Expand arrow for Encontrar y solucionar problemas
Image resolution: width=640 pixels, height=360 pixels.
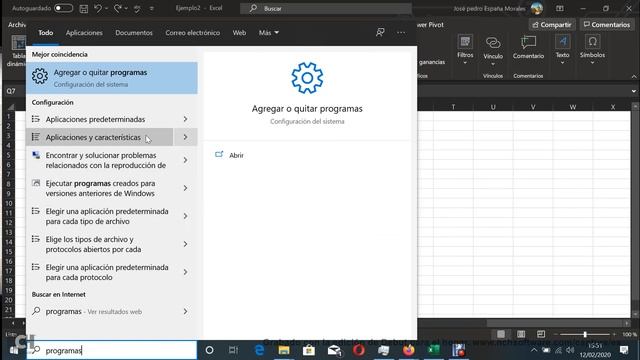tap(186, 160)
